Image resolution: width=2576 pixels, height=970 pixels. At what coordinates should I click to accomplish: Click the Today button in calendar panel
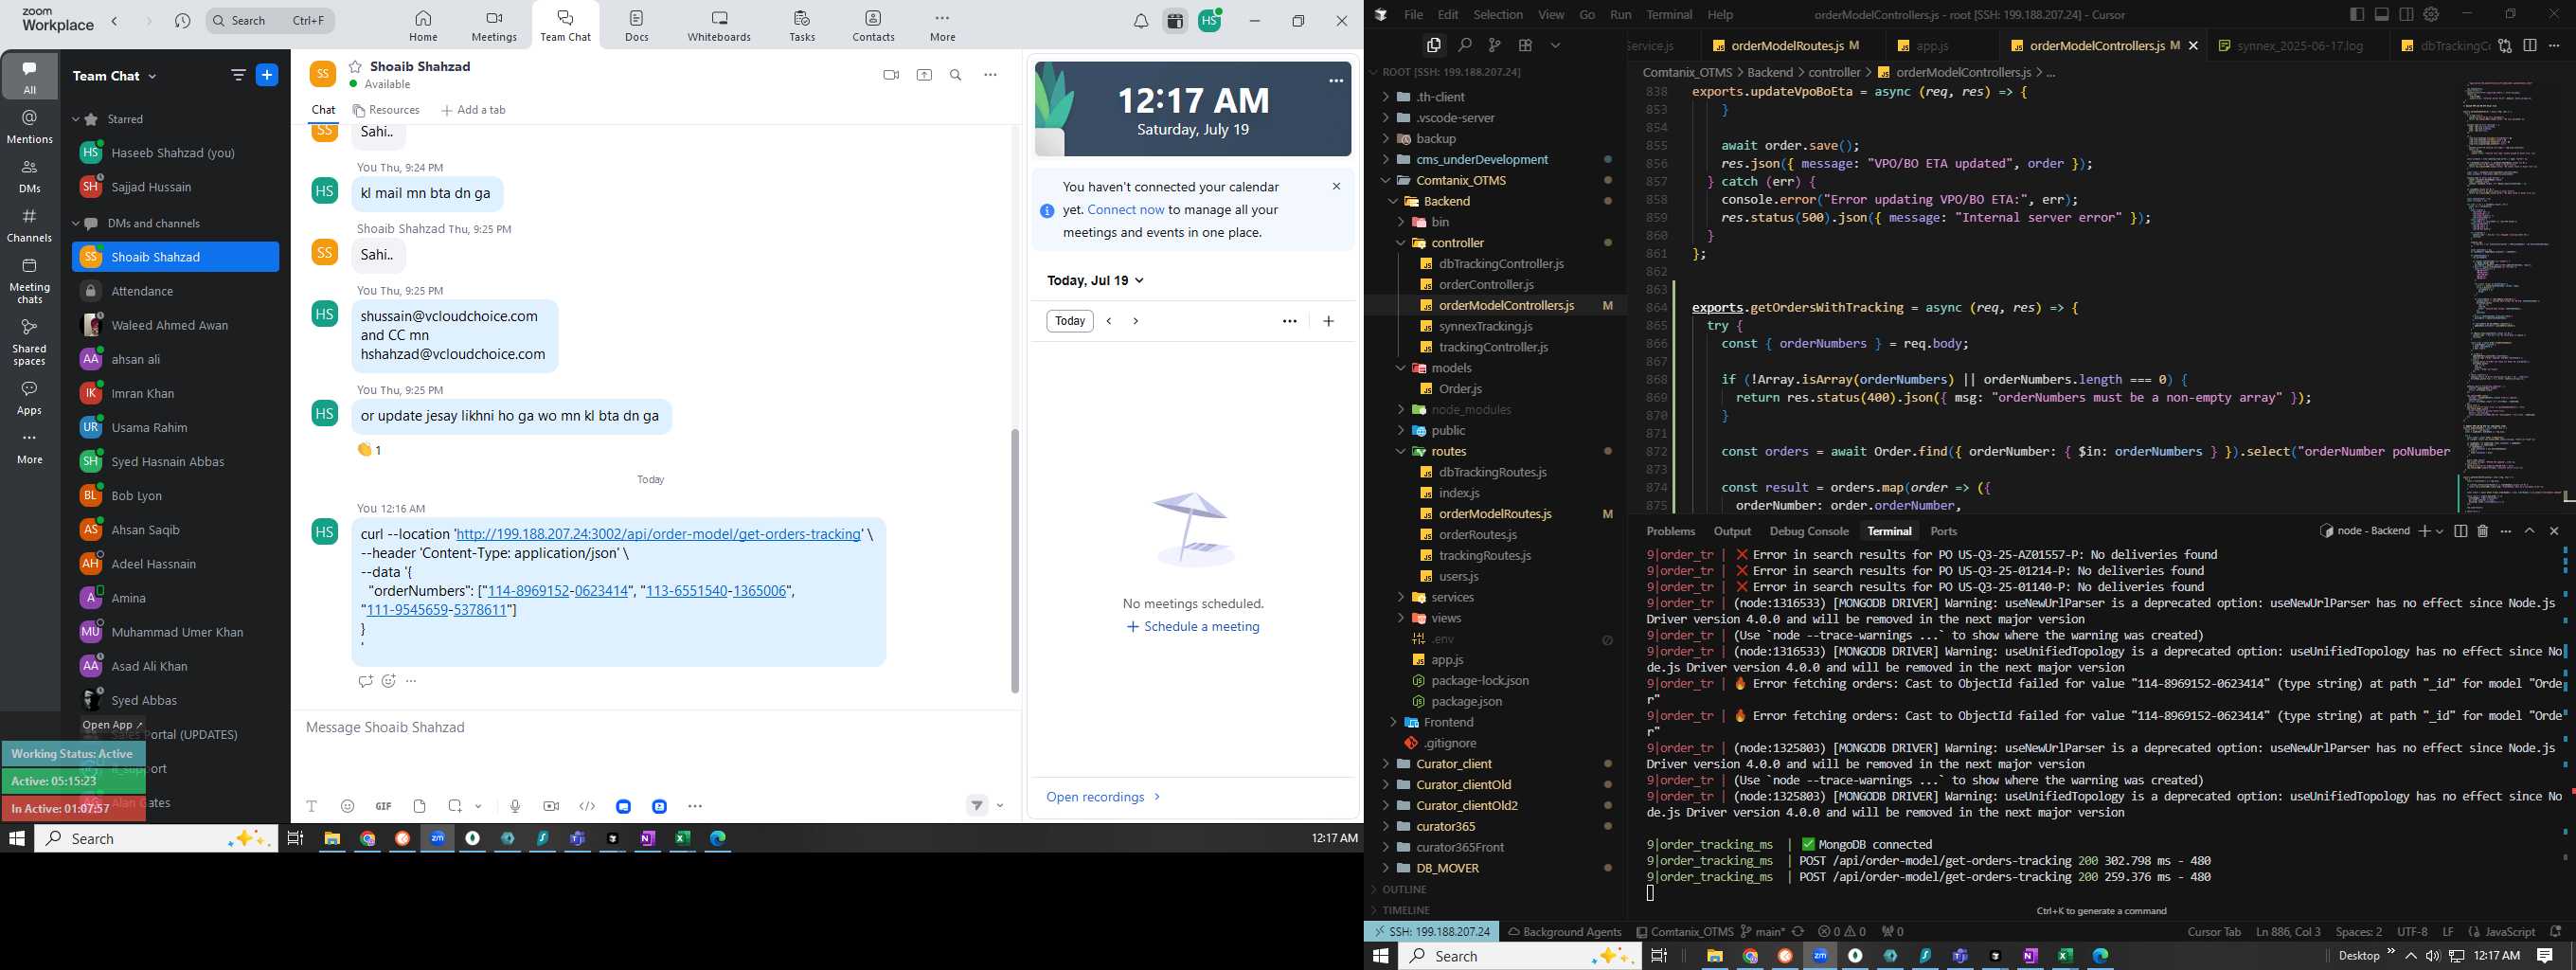click(1070, 321)
